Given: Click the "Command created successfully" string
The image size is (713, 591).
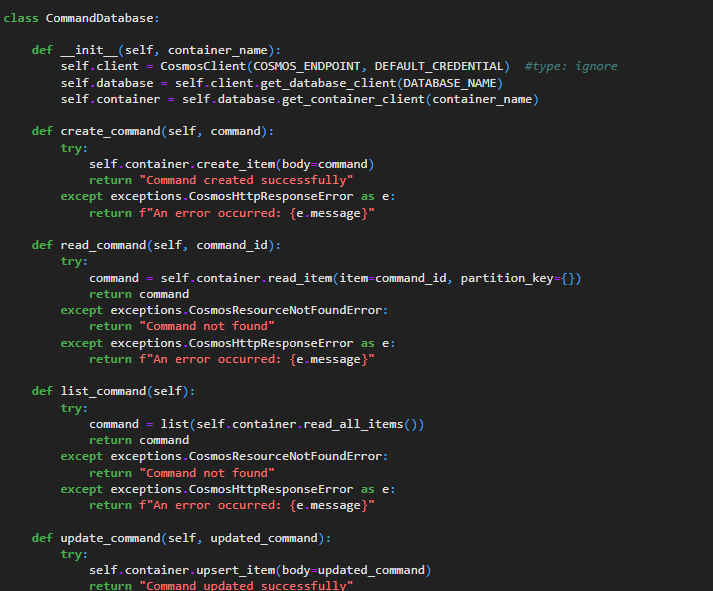Looking at the screenshot, I should (x=246, y=180).
